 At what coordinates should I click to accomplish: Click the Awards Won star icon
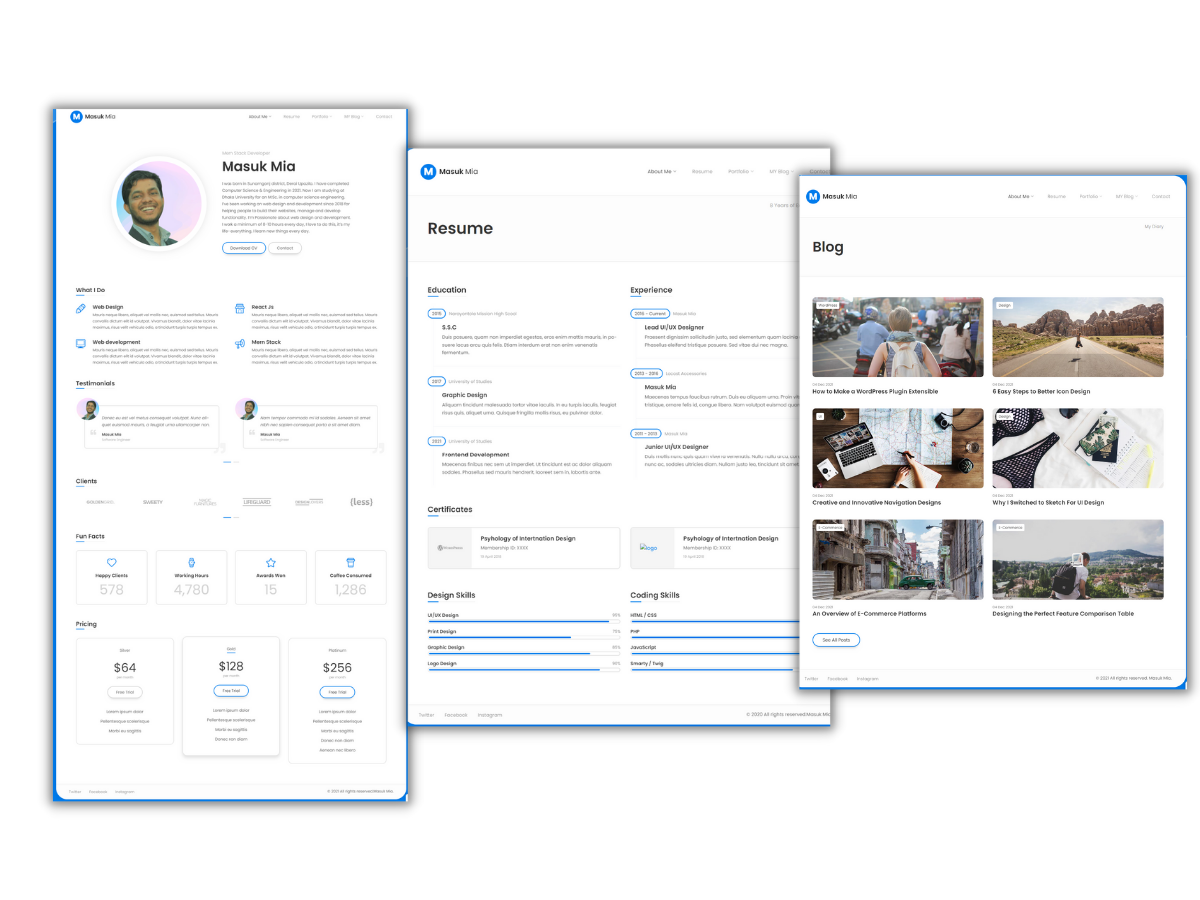(x=270, y=563)
